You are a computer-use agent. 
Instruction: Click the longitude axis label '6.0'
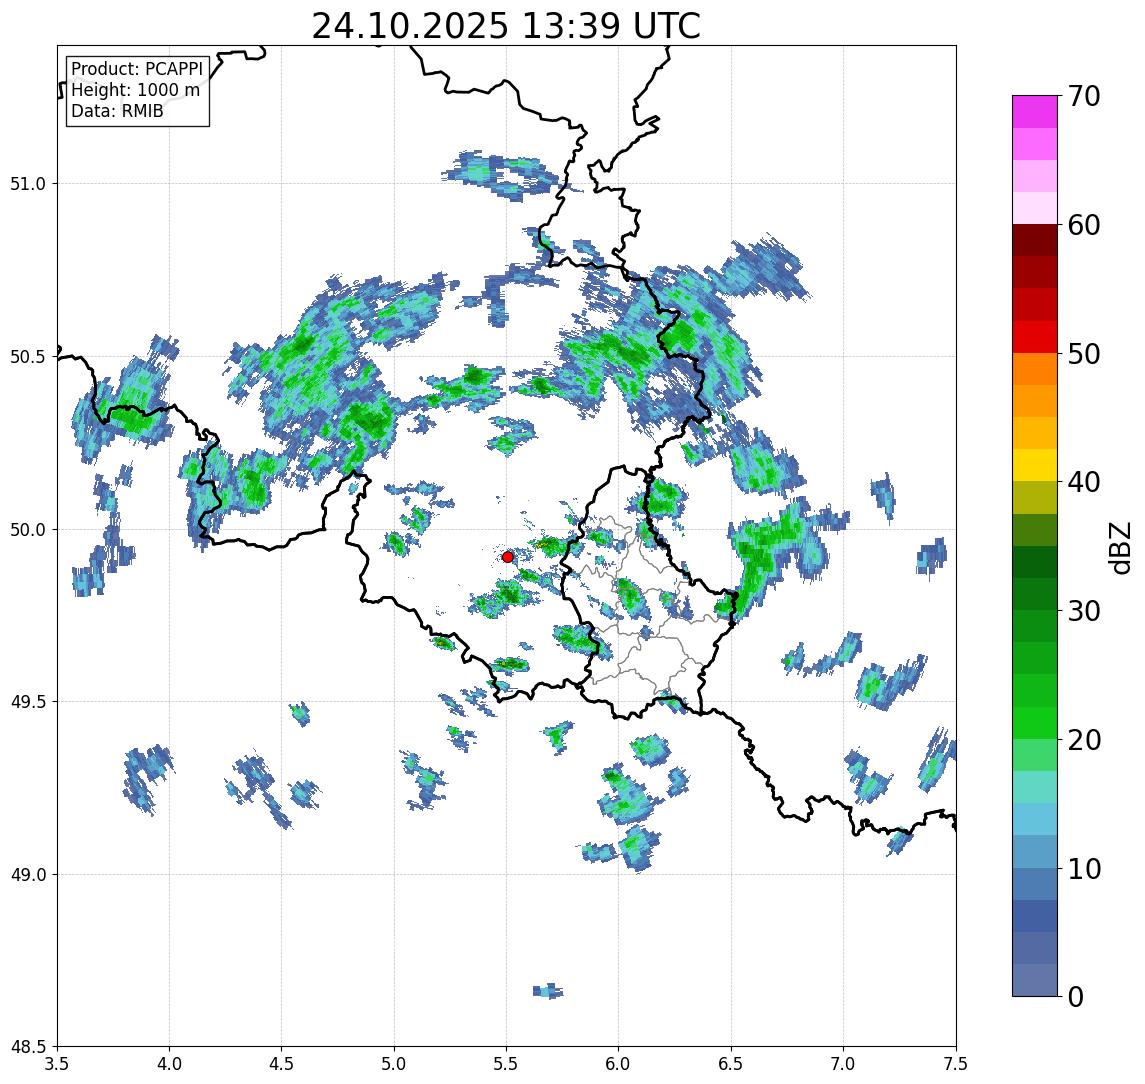619,1064
